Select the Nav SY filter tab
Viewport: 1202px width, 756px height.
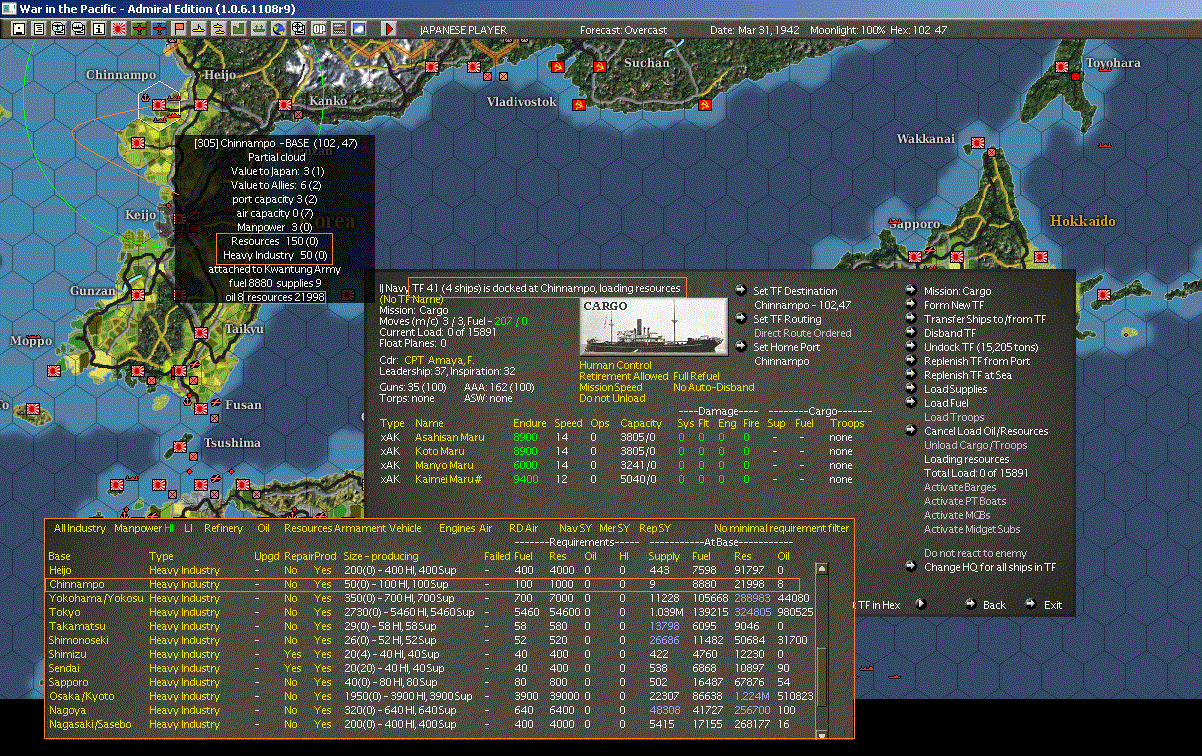pyautogui.click(x=575, y=528)
